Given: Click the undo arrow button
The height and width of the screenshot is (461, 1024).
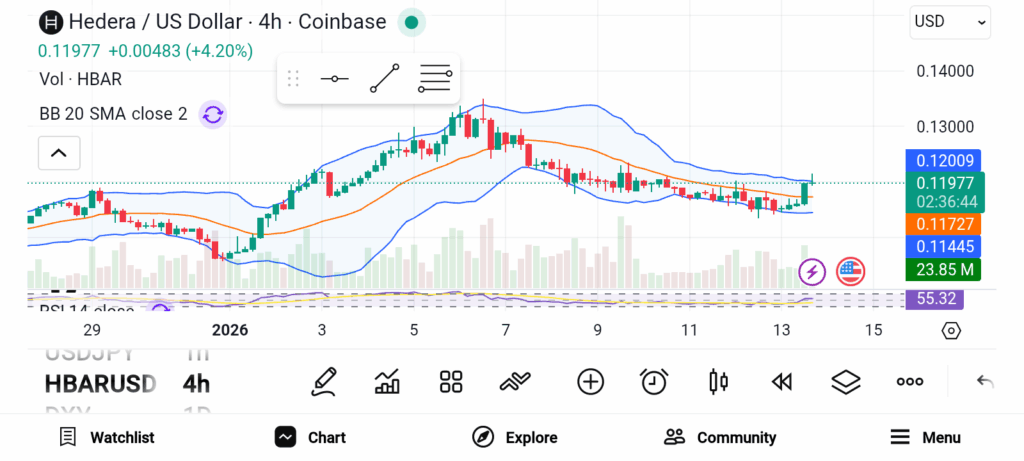Looking at the screenshot, I should [x=985, y=381].
